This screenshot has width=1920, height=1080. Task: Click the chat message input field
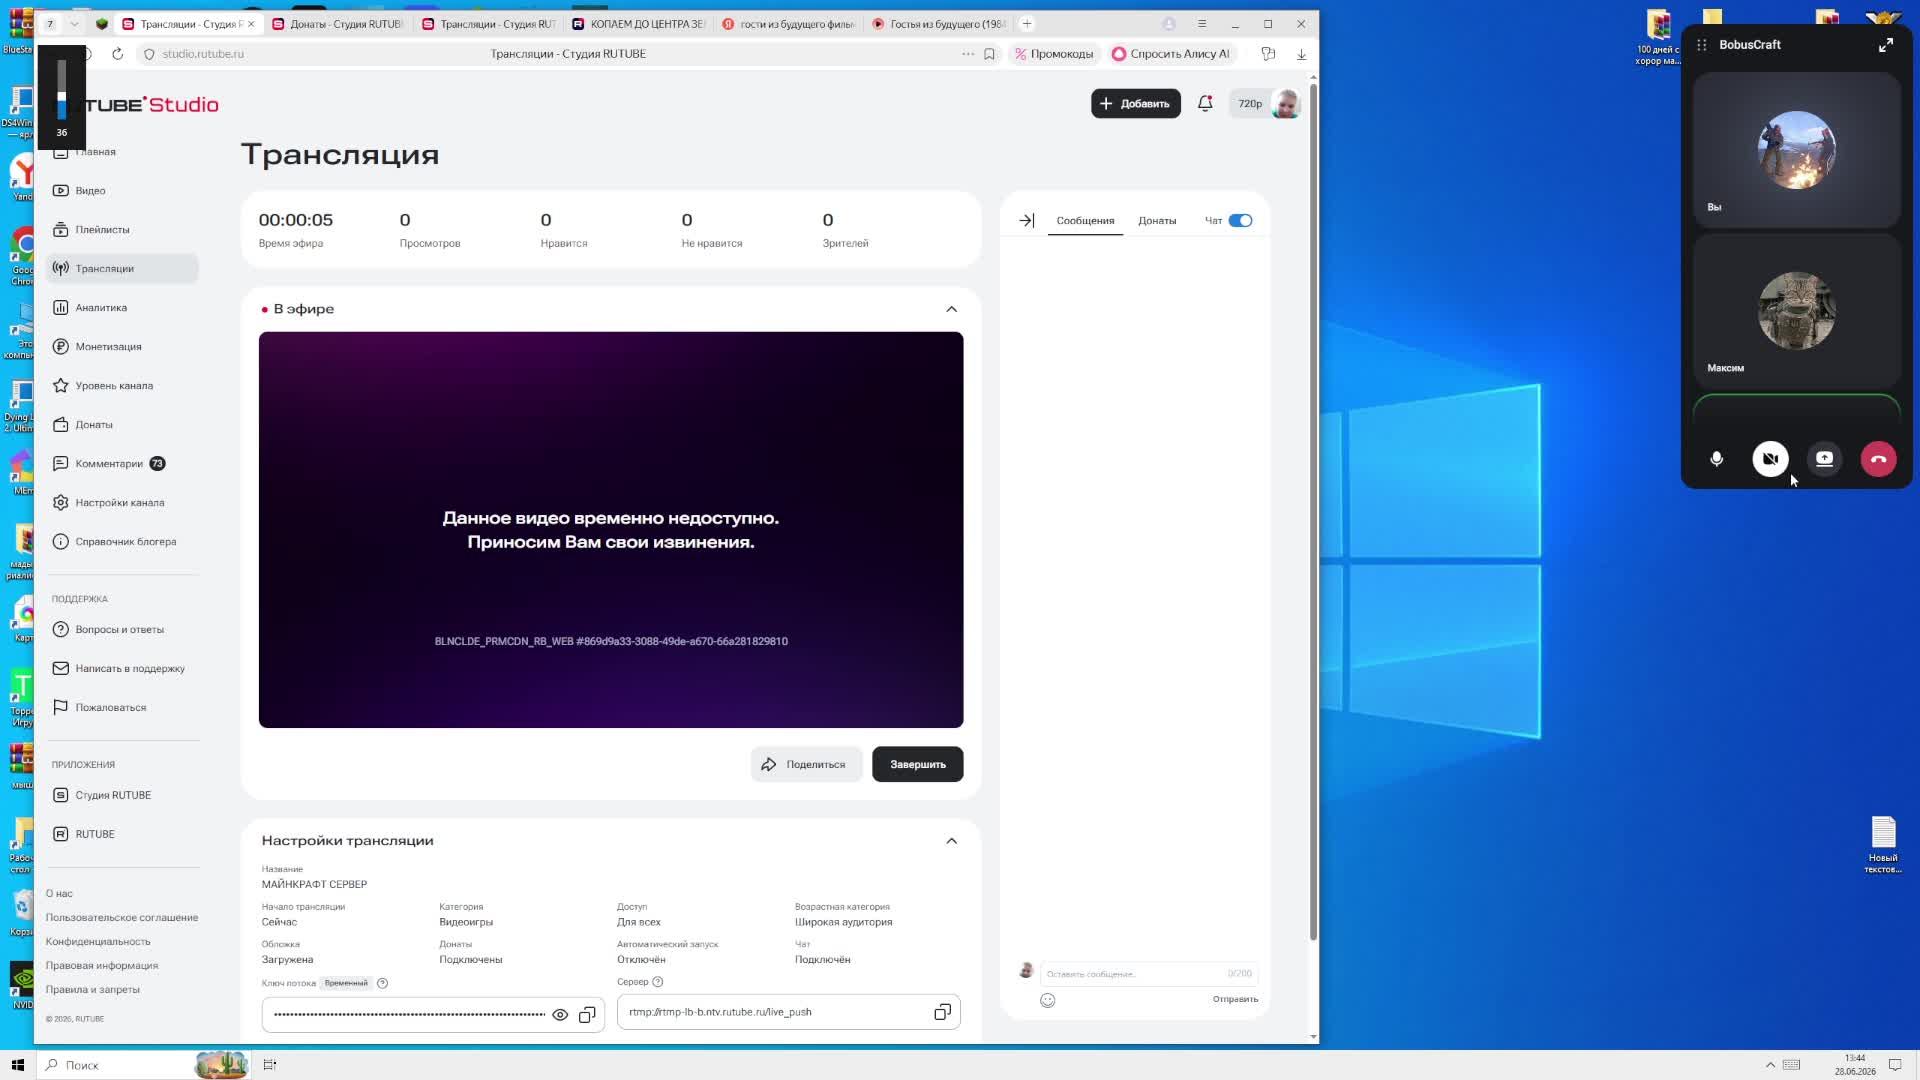(1148, 974)
